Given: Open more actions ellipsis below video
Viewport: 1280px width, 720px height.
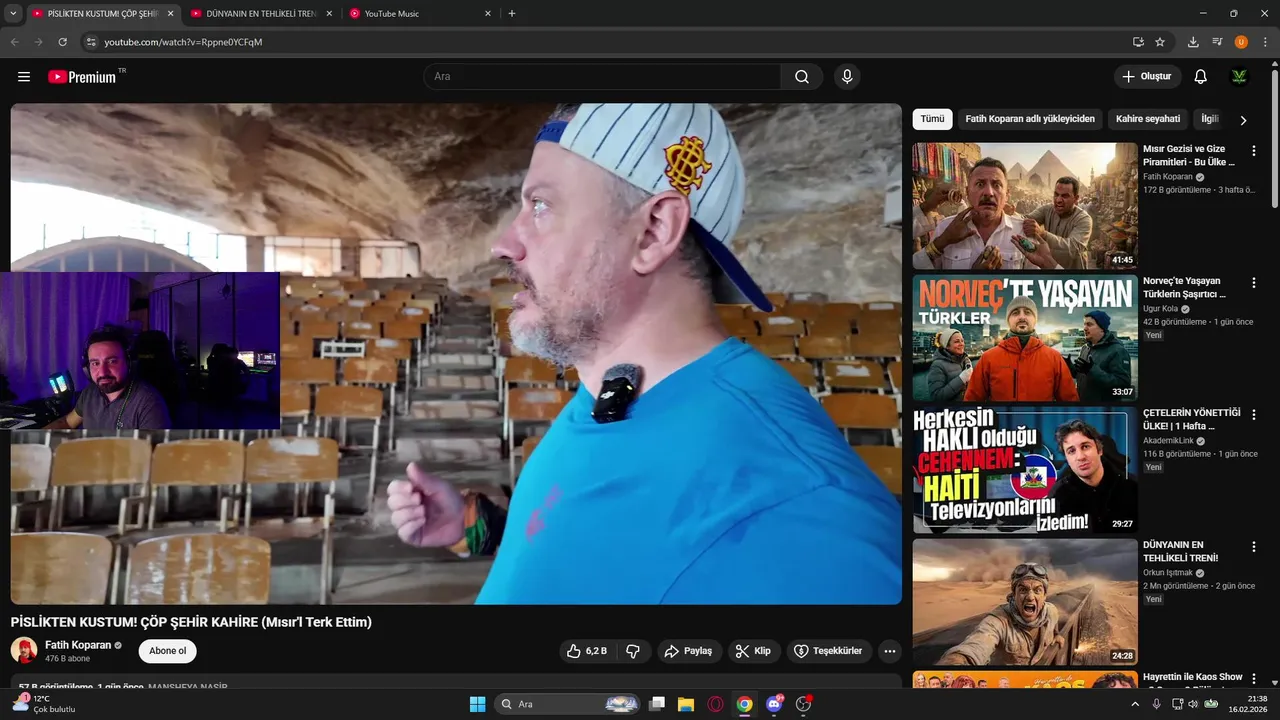Looking at the screenshot, I should click(890, 651).
